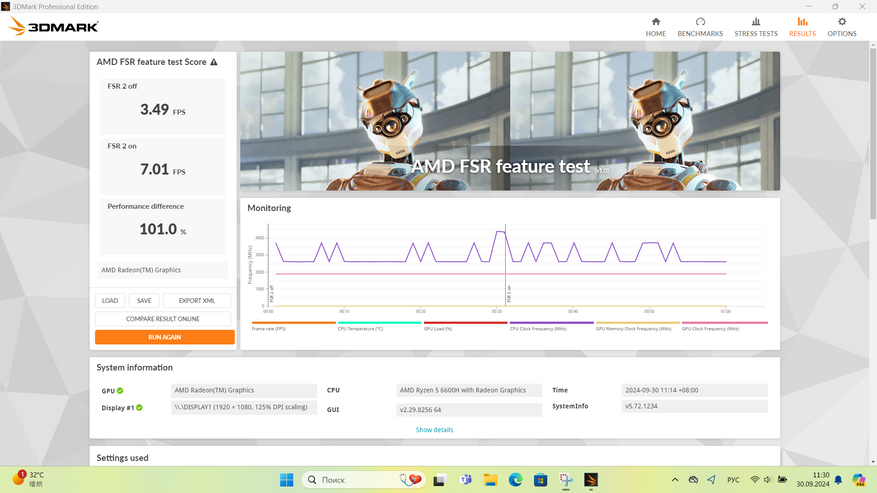Click the volume speaker tray icon
Viewport: 877px width, 493px height.
click(768, 480)
